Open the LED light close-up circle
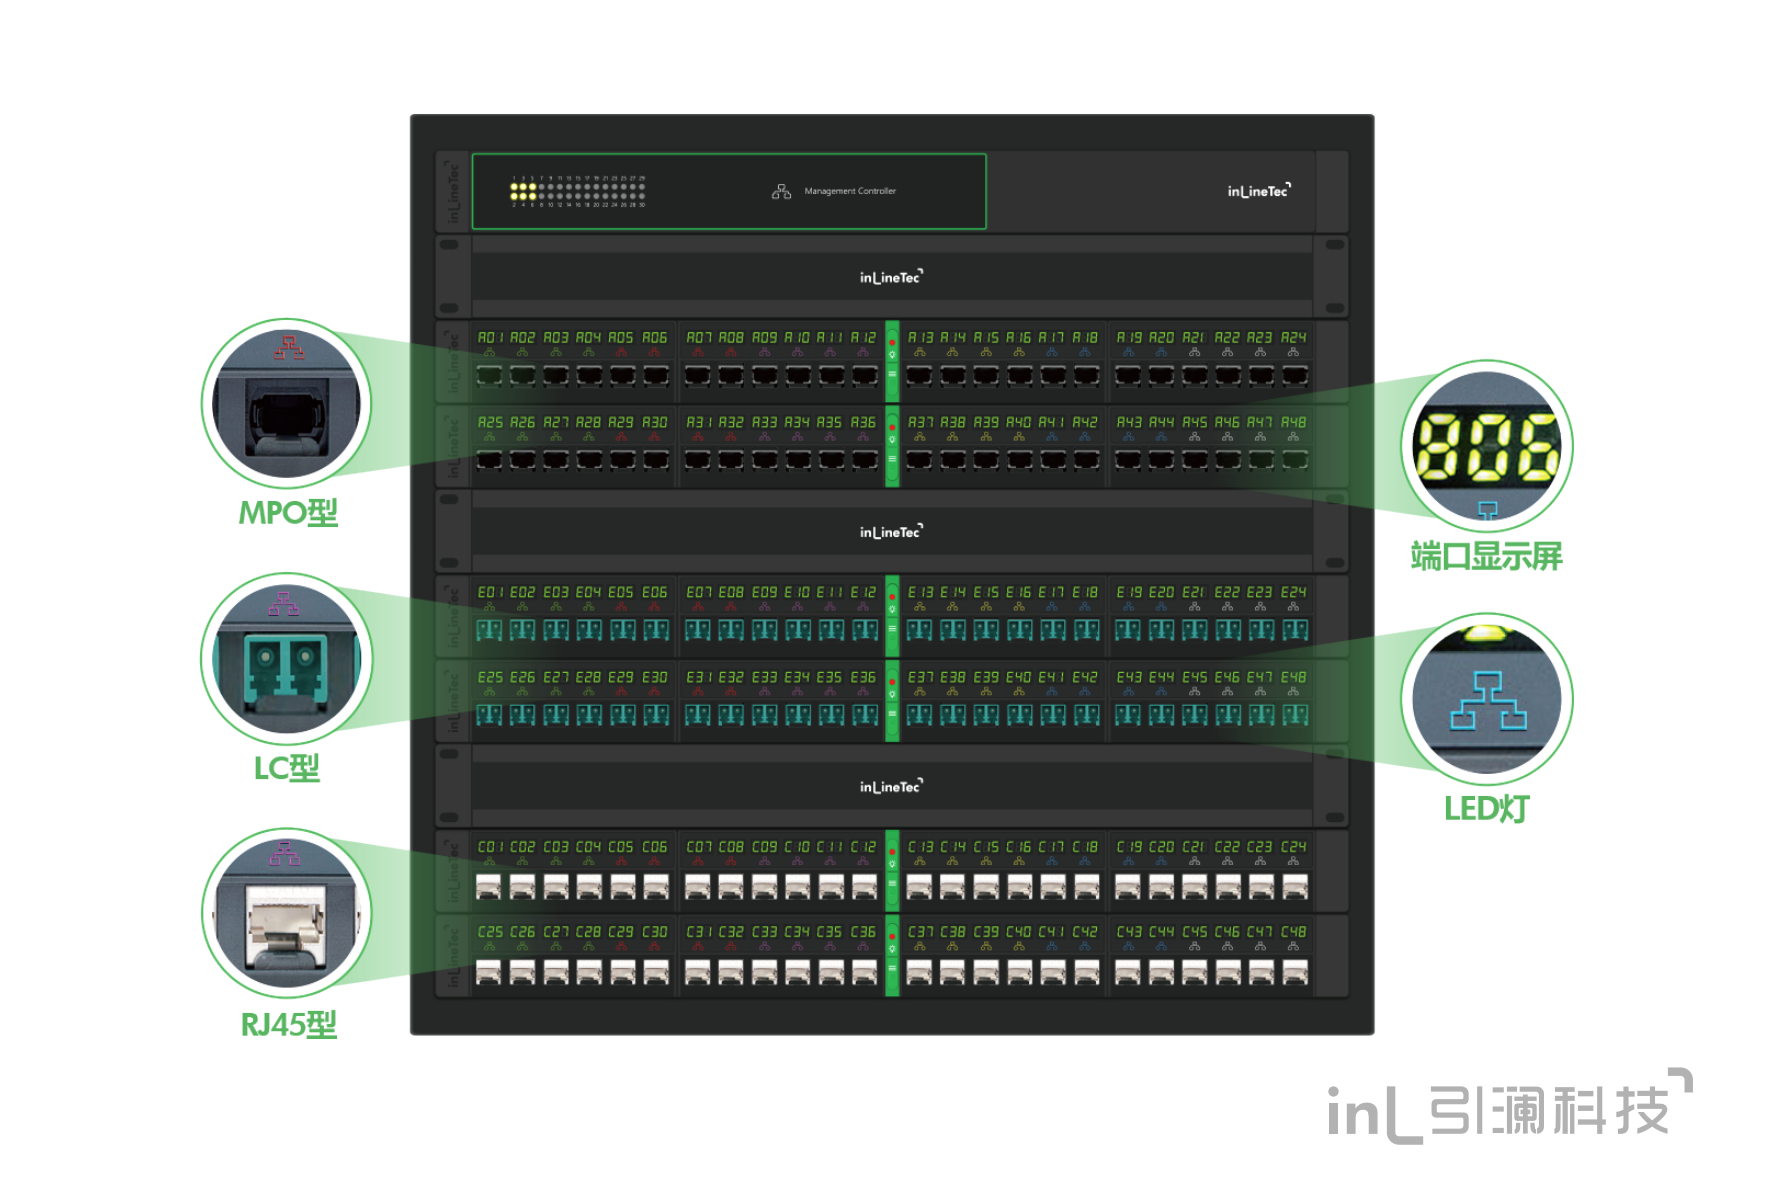Viewport: 1773px width, 1193px height. coord(1487,699)
